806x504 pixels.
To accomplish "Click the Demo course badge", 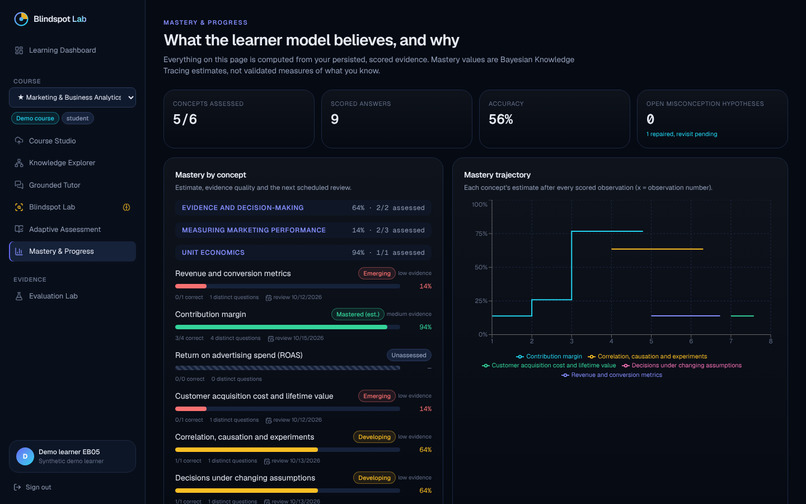I will coord(35,118).
